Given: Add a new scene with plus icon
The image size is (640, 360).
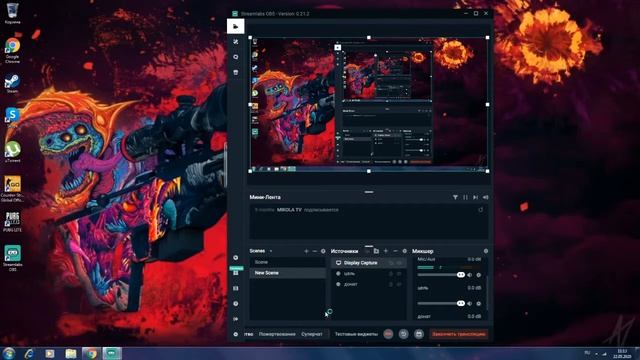Looking at the screenshot, I should click(306, 251).
